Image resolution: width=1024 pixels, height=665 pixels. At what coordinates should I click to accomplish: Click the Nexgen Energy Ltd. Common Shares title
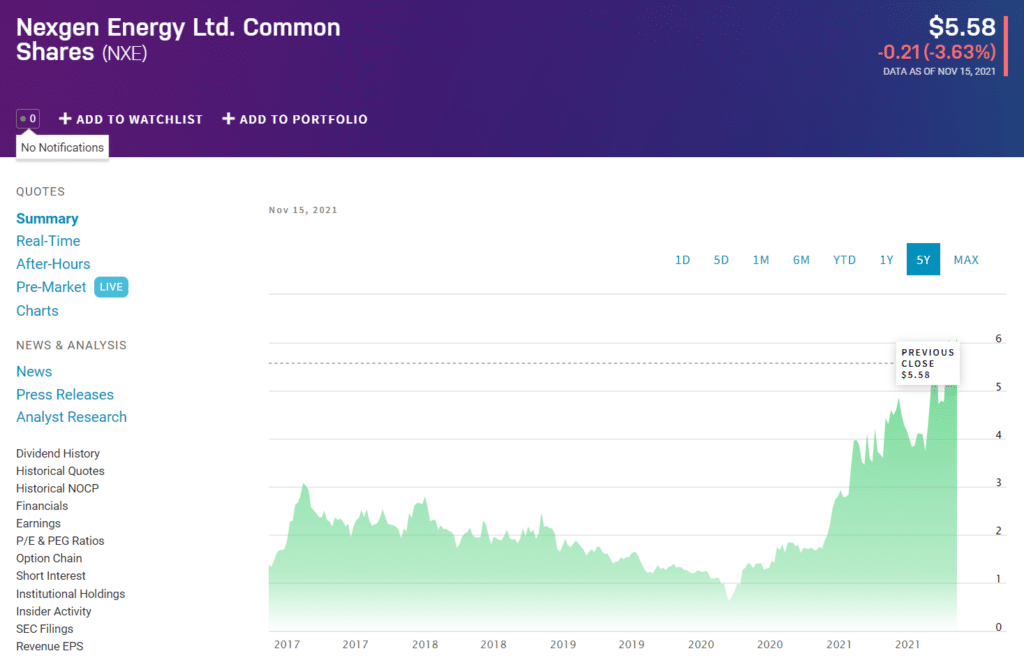(x=178, y=39)
